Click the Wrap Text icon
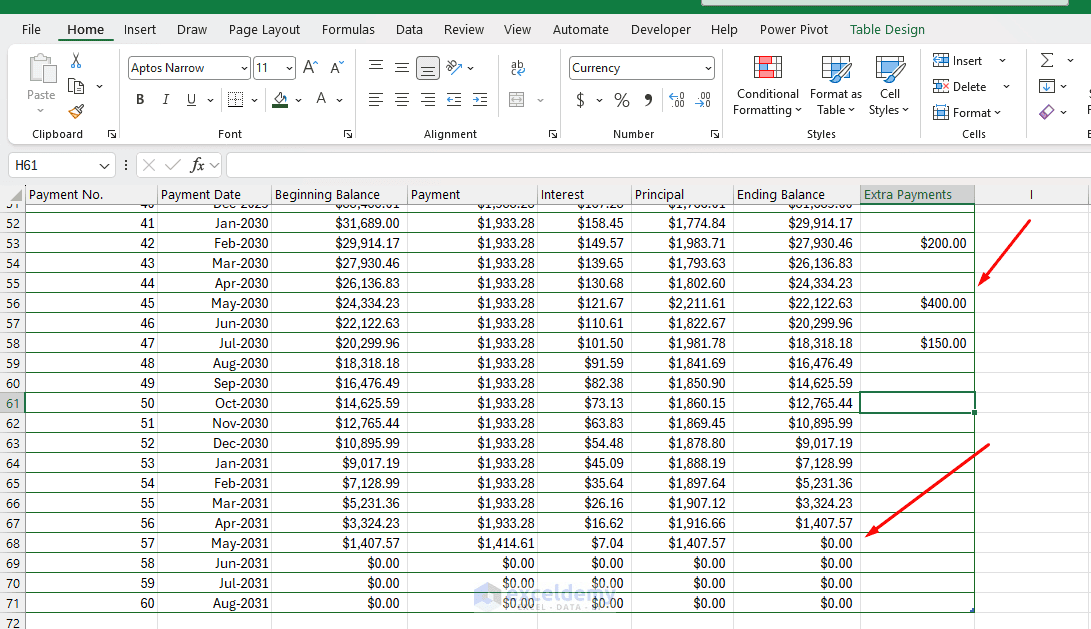Image resolution: width=1091 pixels, height=629 pixels. click(x=517, y=67)
